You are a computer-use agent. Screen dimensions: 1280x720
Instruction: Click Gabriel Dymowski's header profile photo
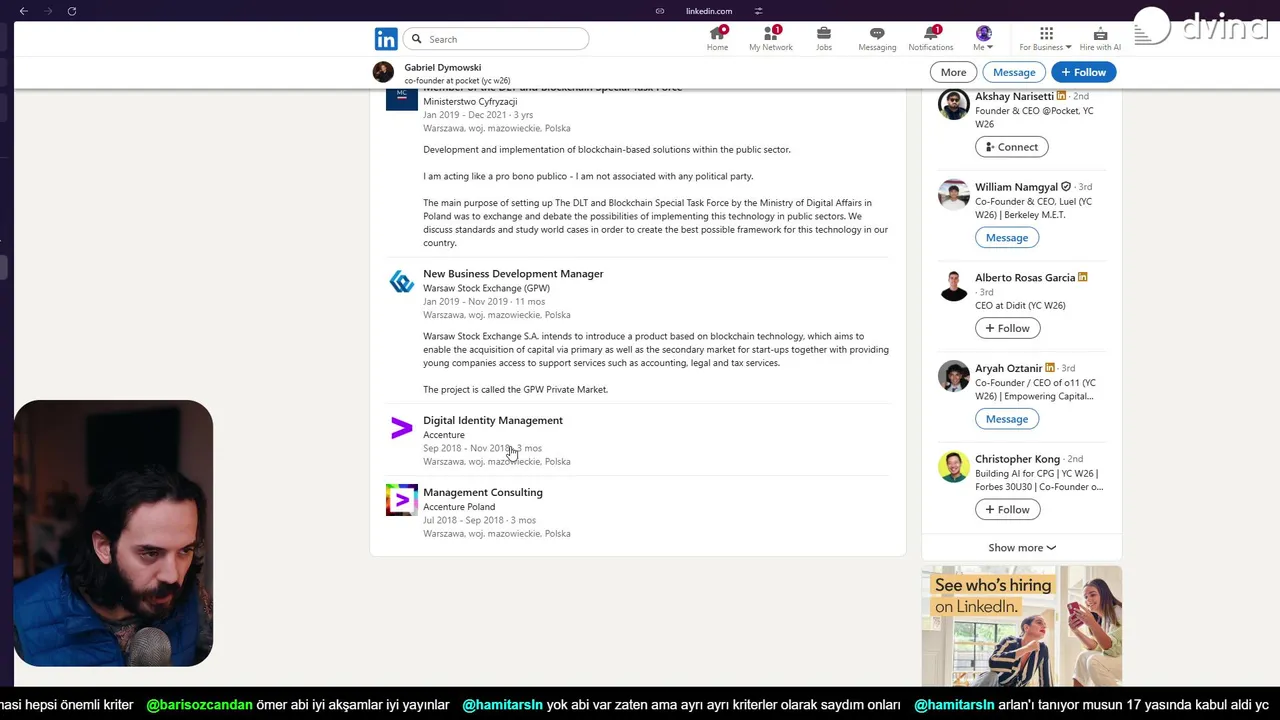point(383,72)
